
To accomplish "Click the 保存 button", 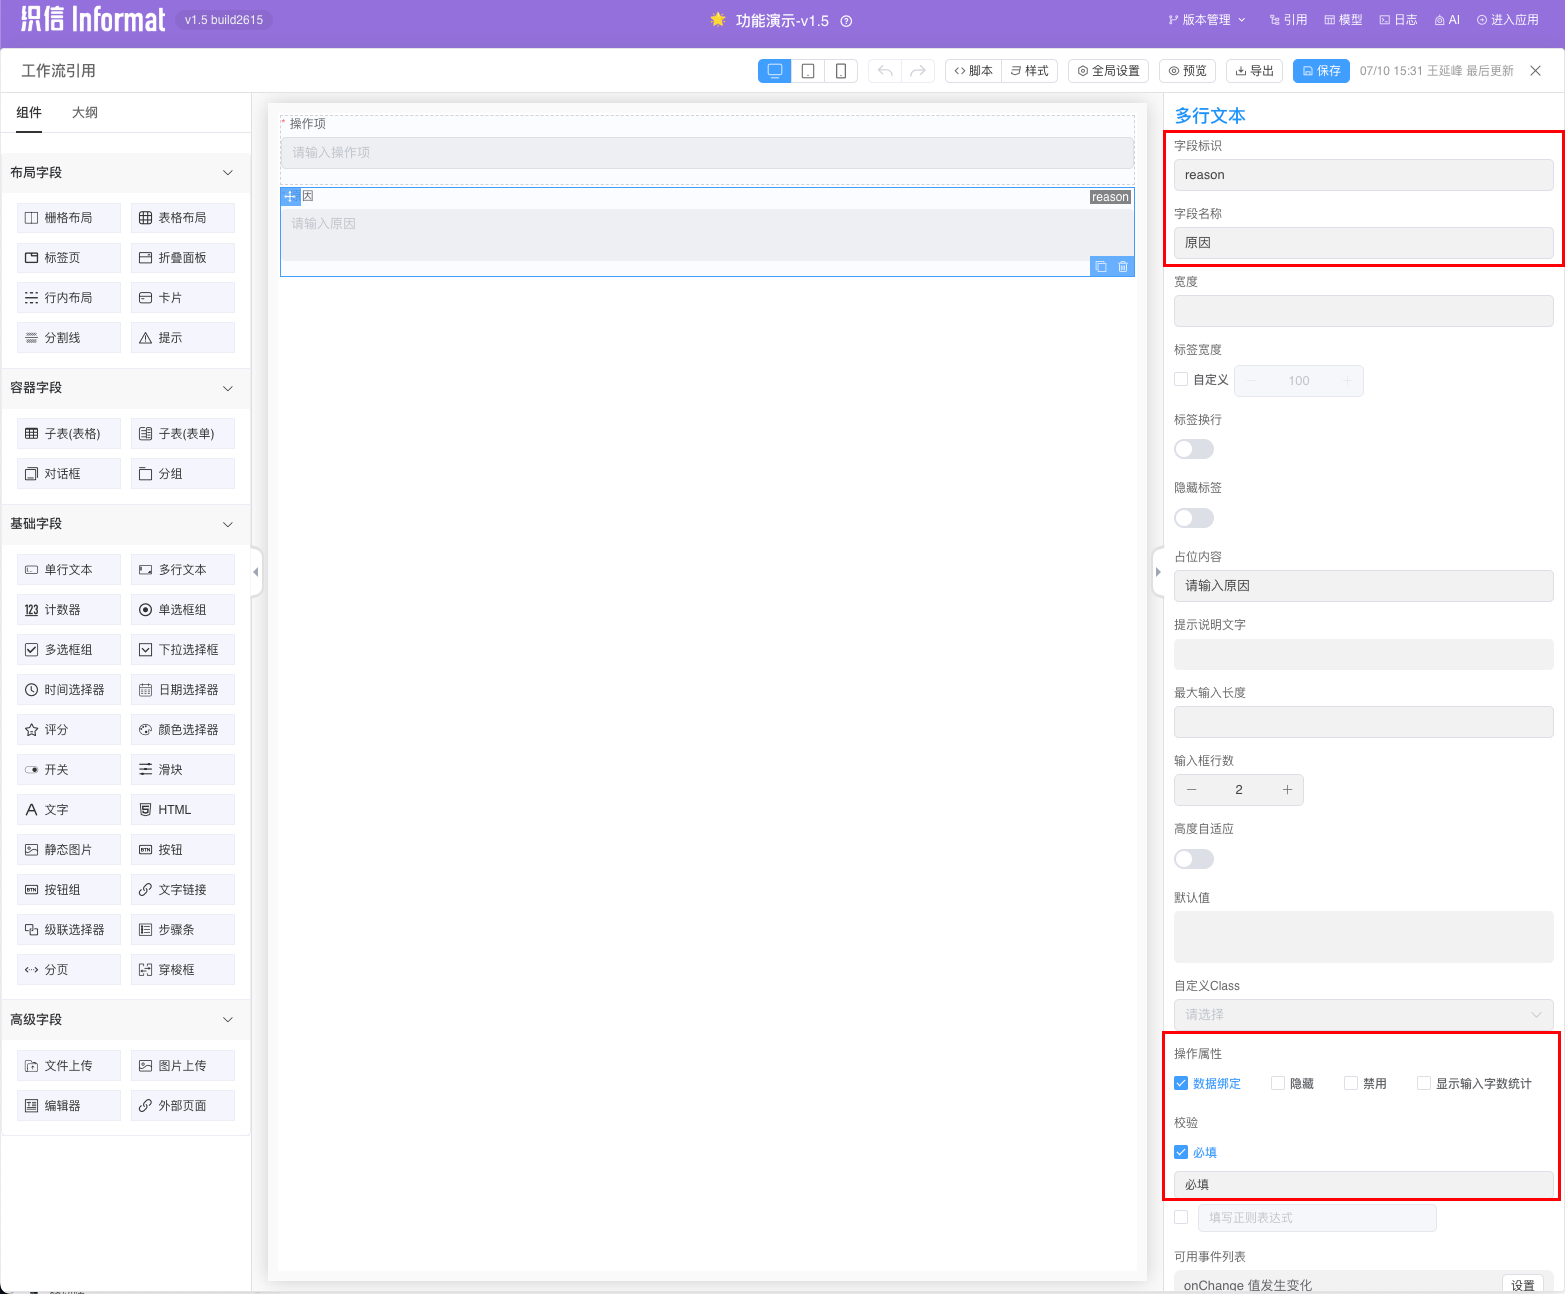I will pos(1321,71).
